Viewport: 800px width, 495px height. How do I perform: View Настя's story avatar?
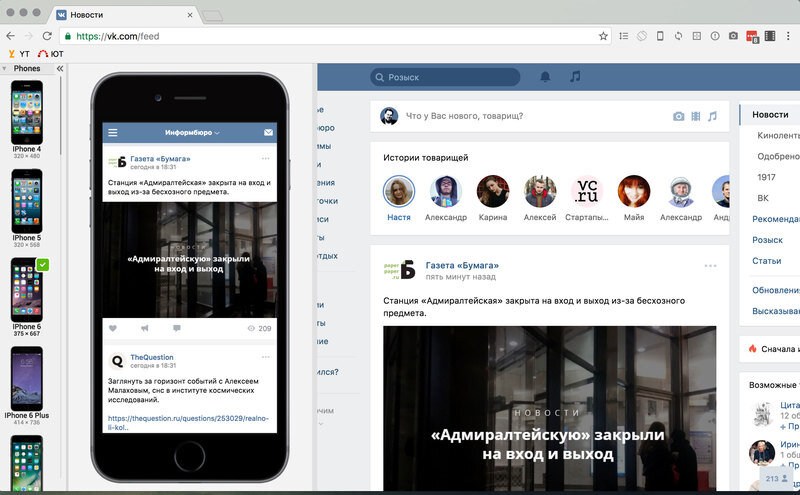(398, 191)
